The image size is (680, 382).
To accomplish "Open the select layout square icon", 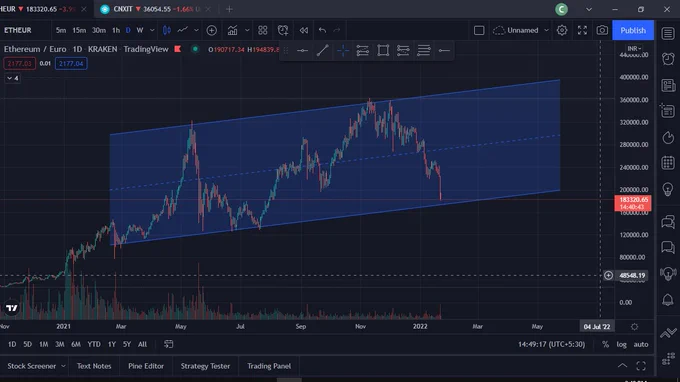I will (x=479, y=30).
